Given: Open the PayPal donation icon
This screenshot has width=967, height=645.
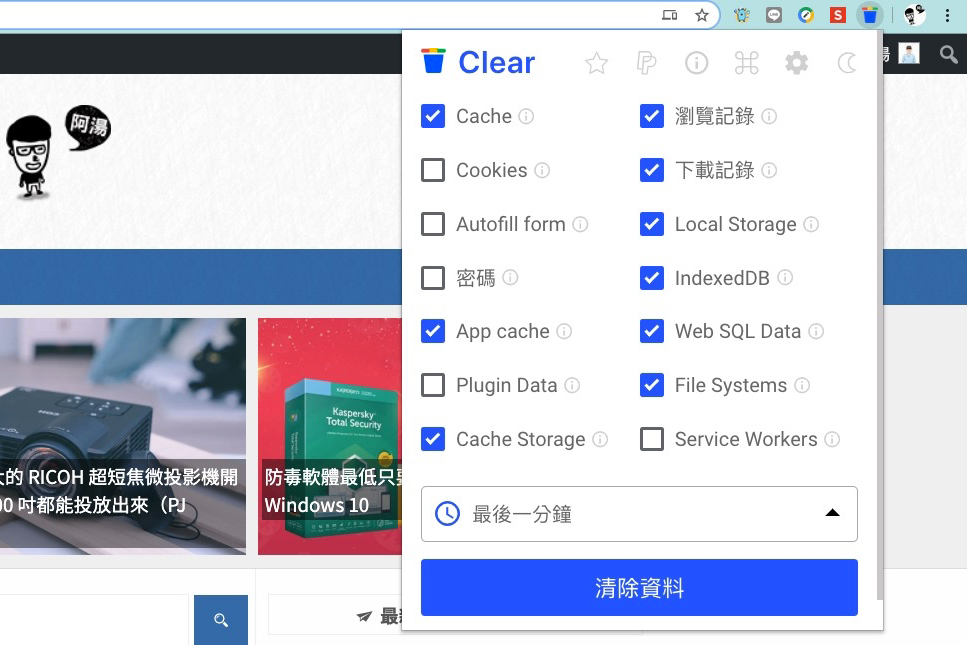Looking at the screenshot, I should coord(647,62).
